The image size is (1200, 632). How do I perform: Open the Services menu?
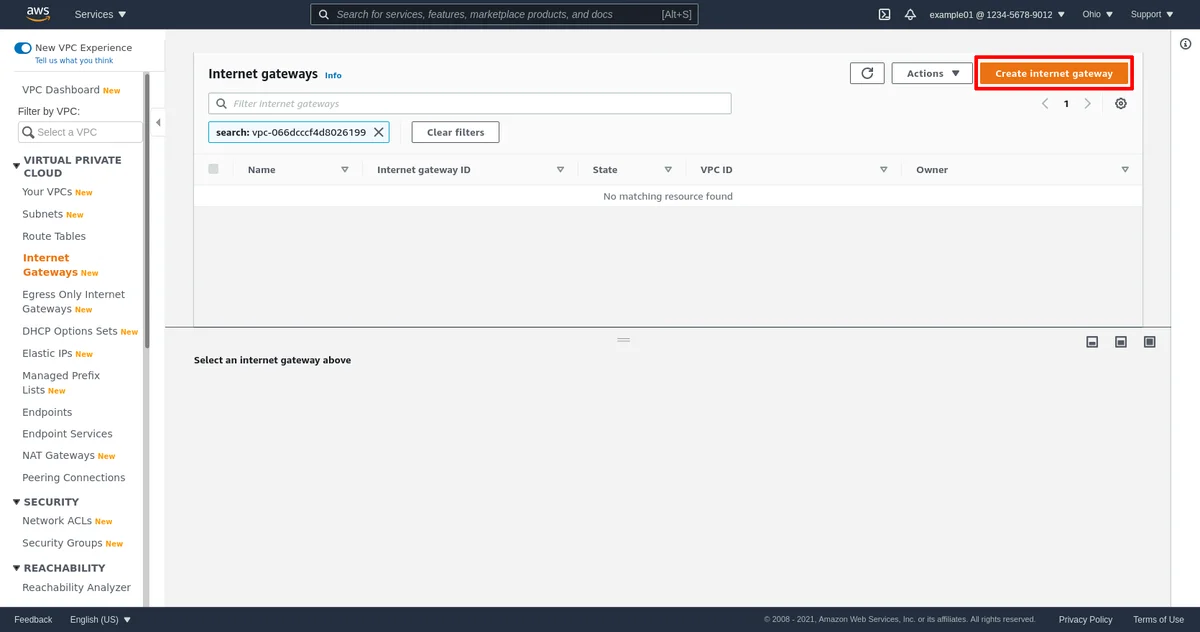click(101, 15)
